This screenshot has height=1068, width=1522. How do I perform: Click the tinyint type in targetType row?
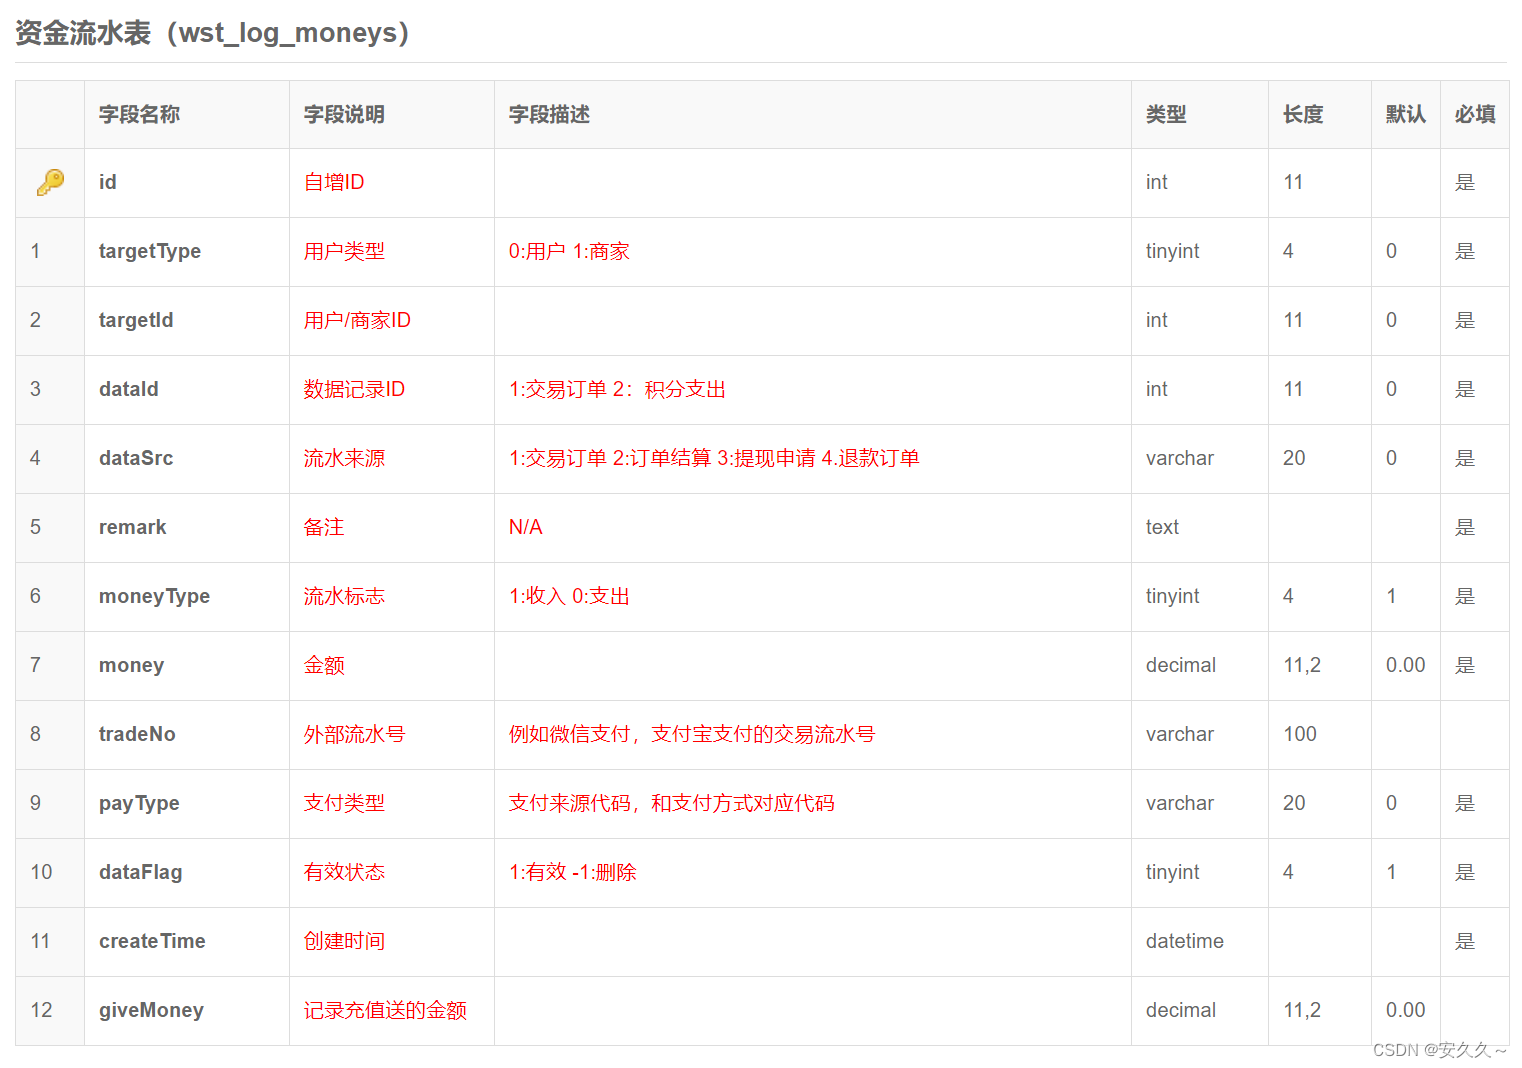(x=1172, y=251)
